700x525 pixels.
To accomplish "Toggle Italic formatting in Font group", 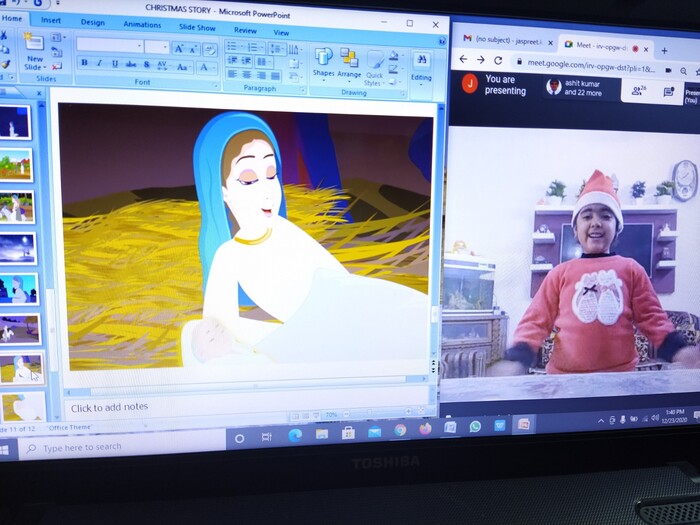I will click(x=99, y=63).
